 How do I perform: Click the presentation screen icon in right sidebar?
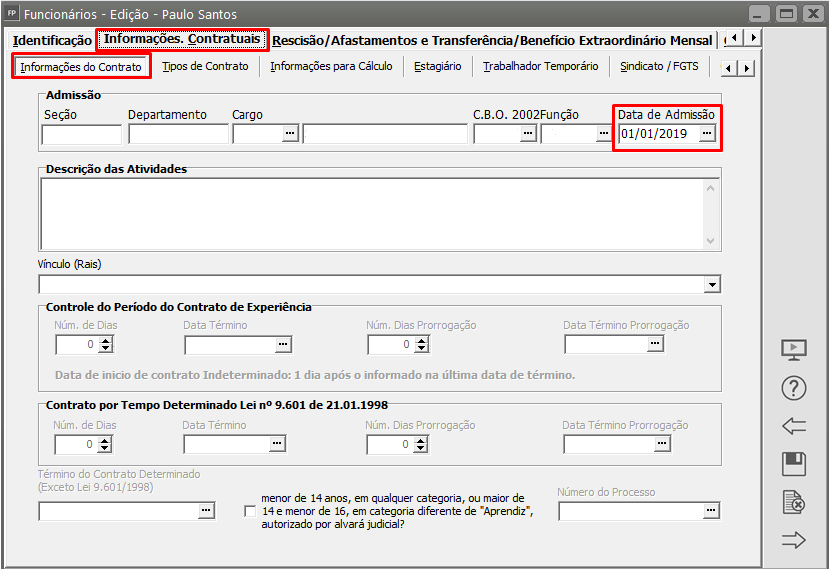793,350
